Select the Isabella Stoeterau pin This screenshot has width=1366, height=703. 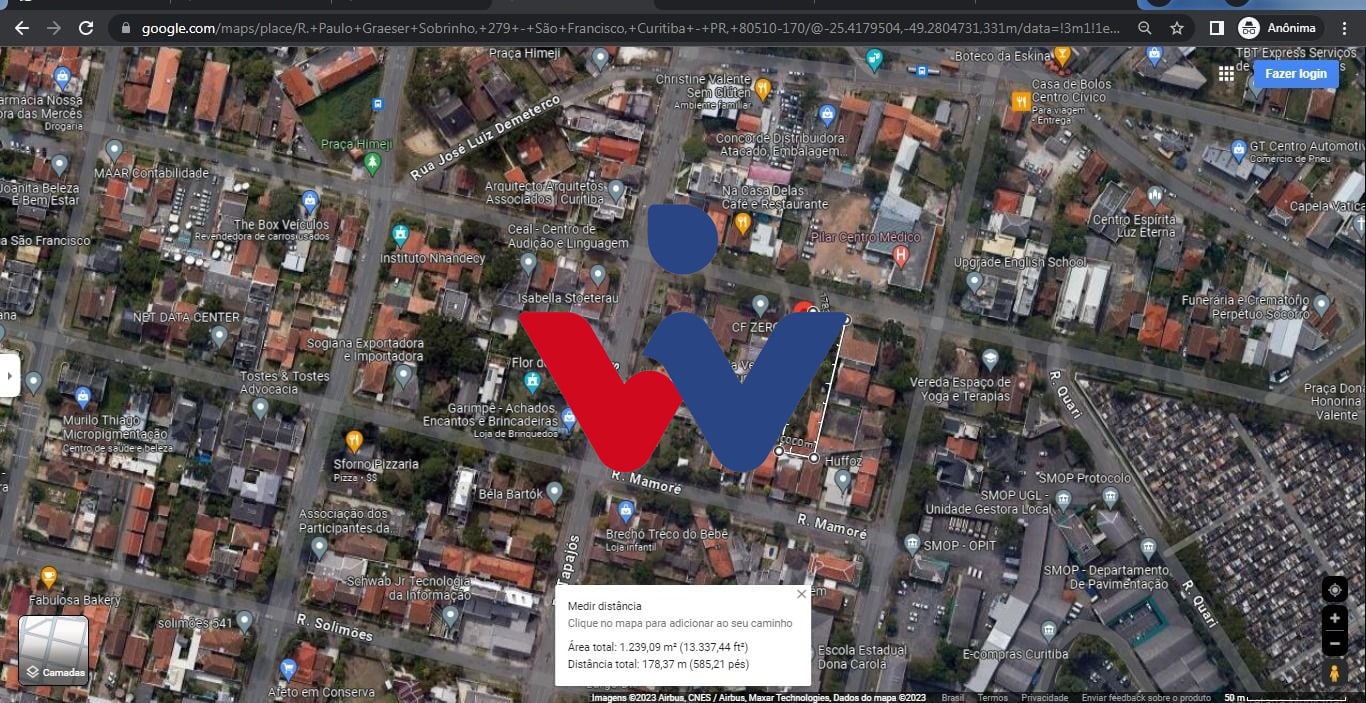coord(598,274)
